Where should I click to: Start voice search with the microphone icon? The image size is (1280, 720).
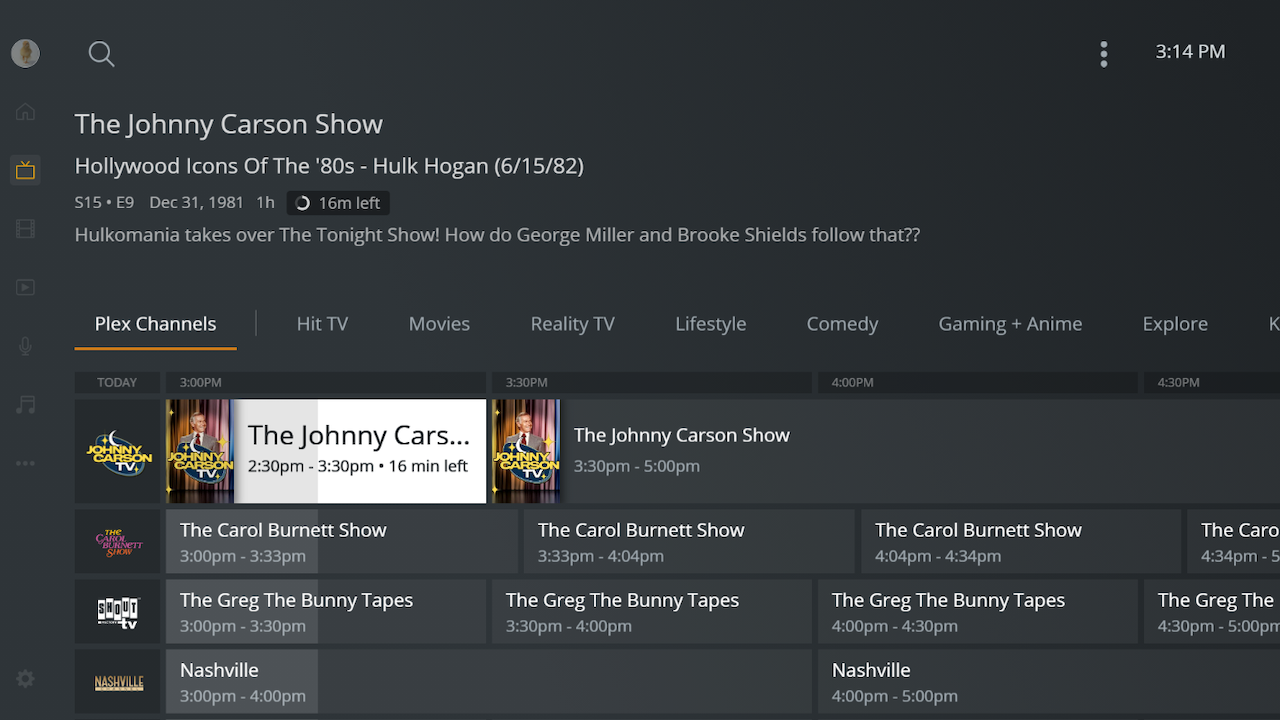coord(25,346)
